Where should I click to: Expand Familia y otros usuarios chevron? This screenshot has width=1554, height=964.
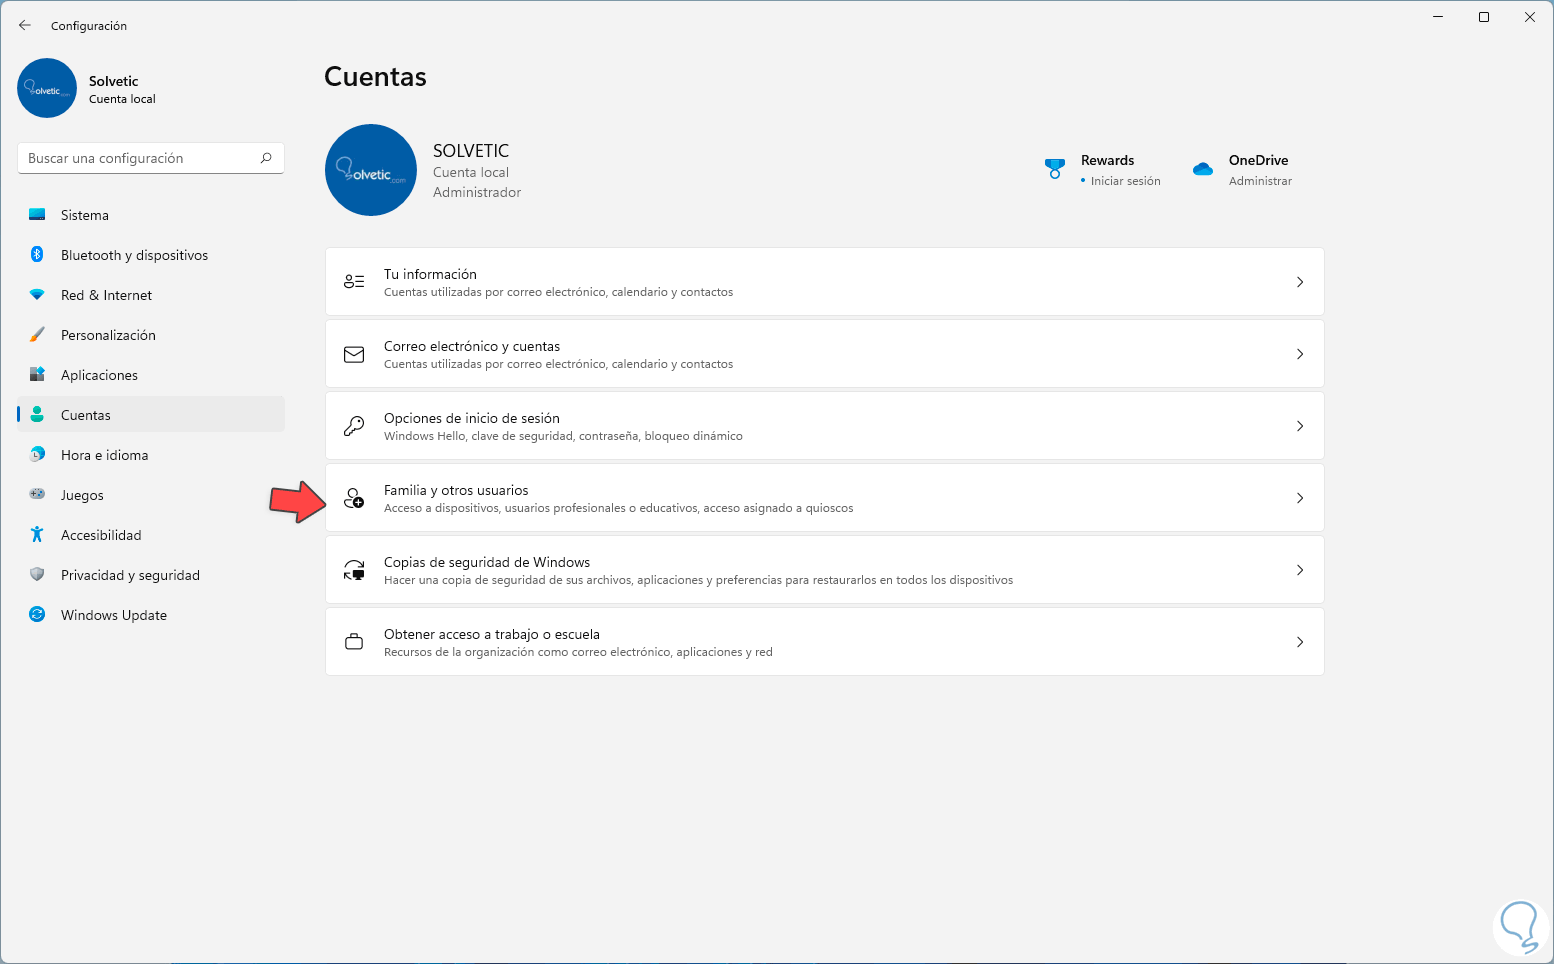tap(1300, 498)
